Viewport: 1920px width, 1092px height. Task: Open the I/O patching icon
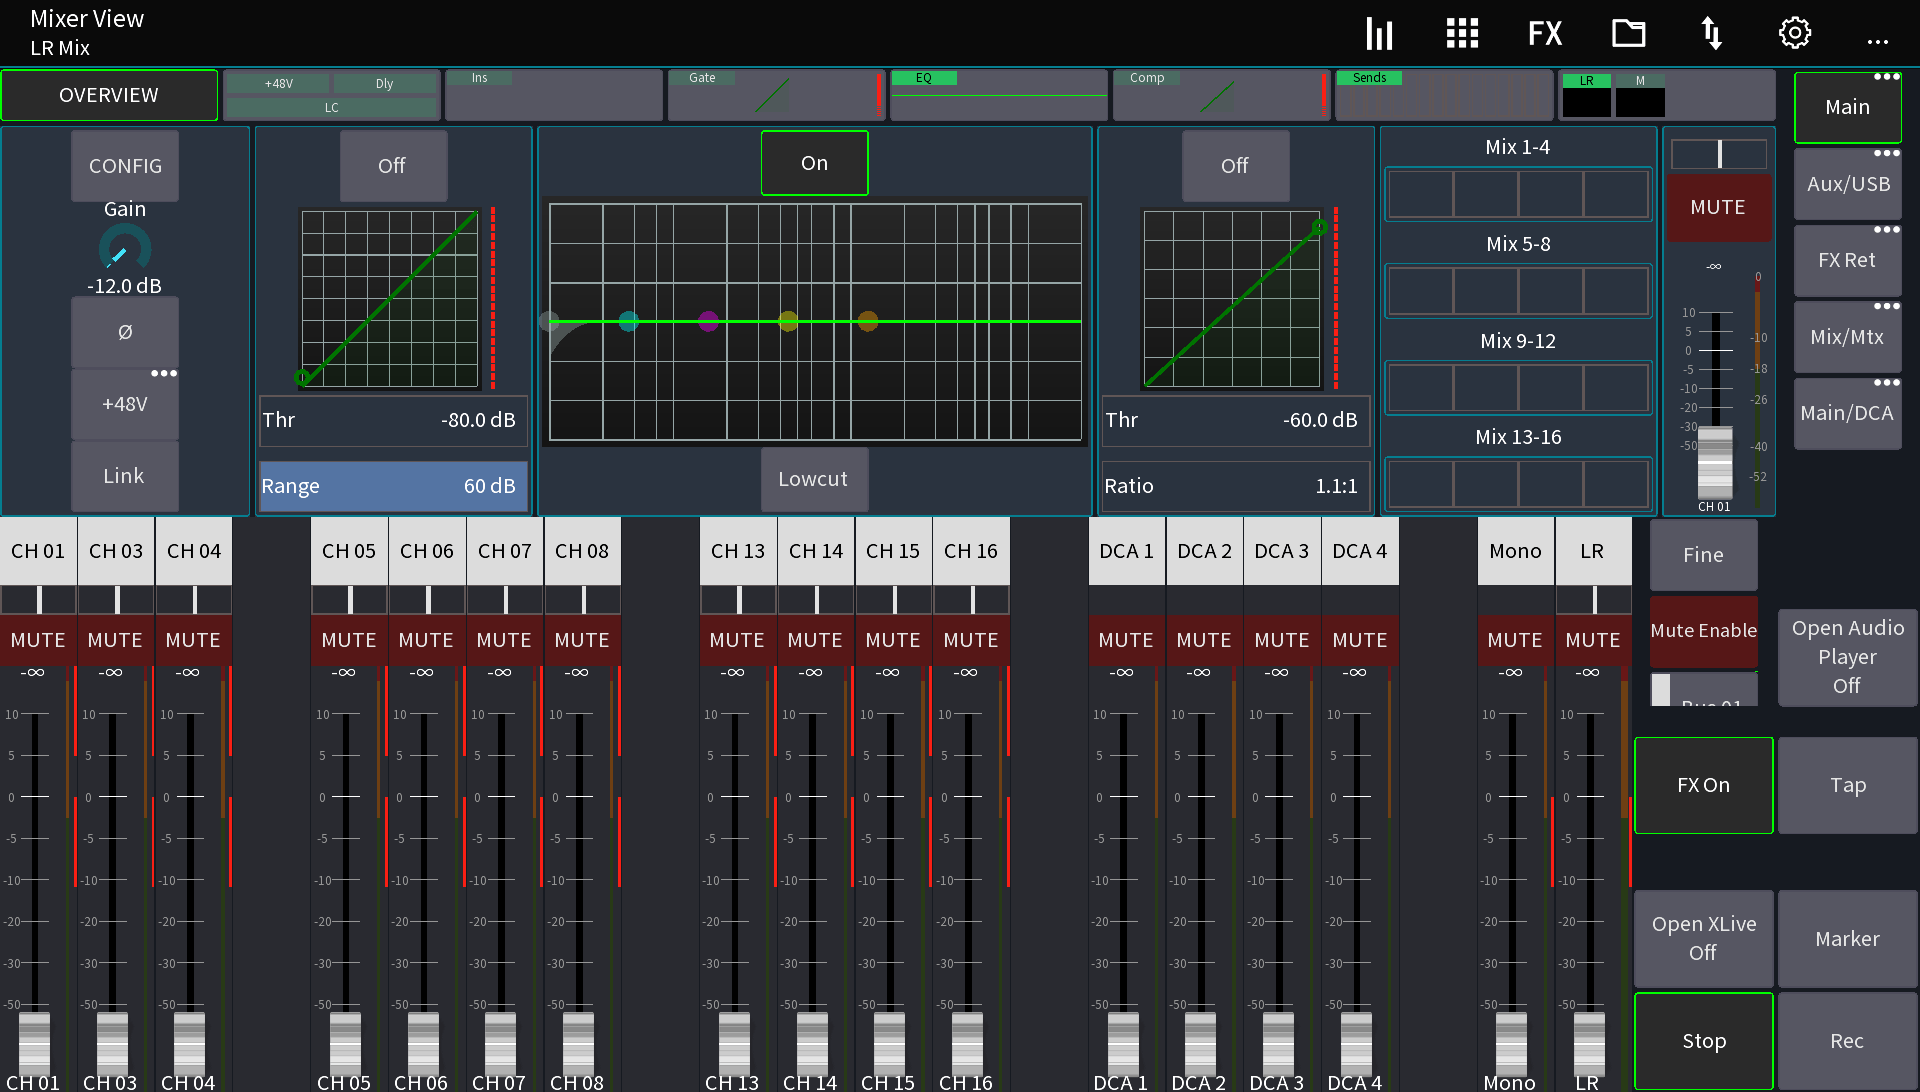1711,32
